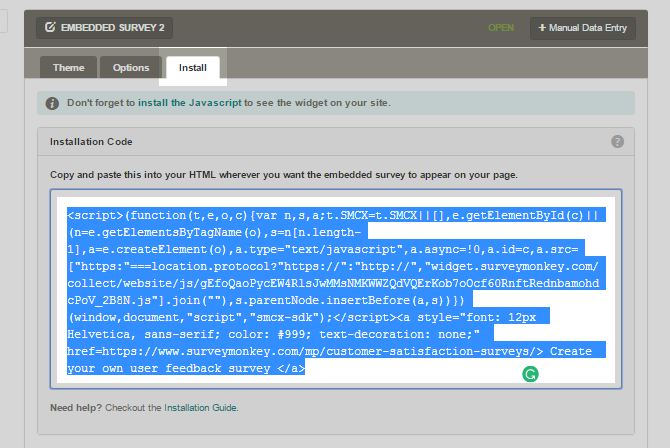Click the plus icon on Manual Data Entry

click(x=542, y=28)
